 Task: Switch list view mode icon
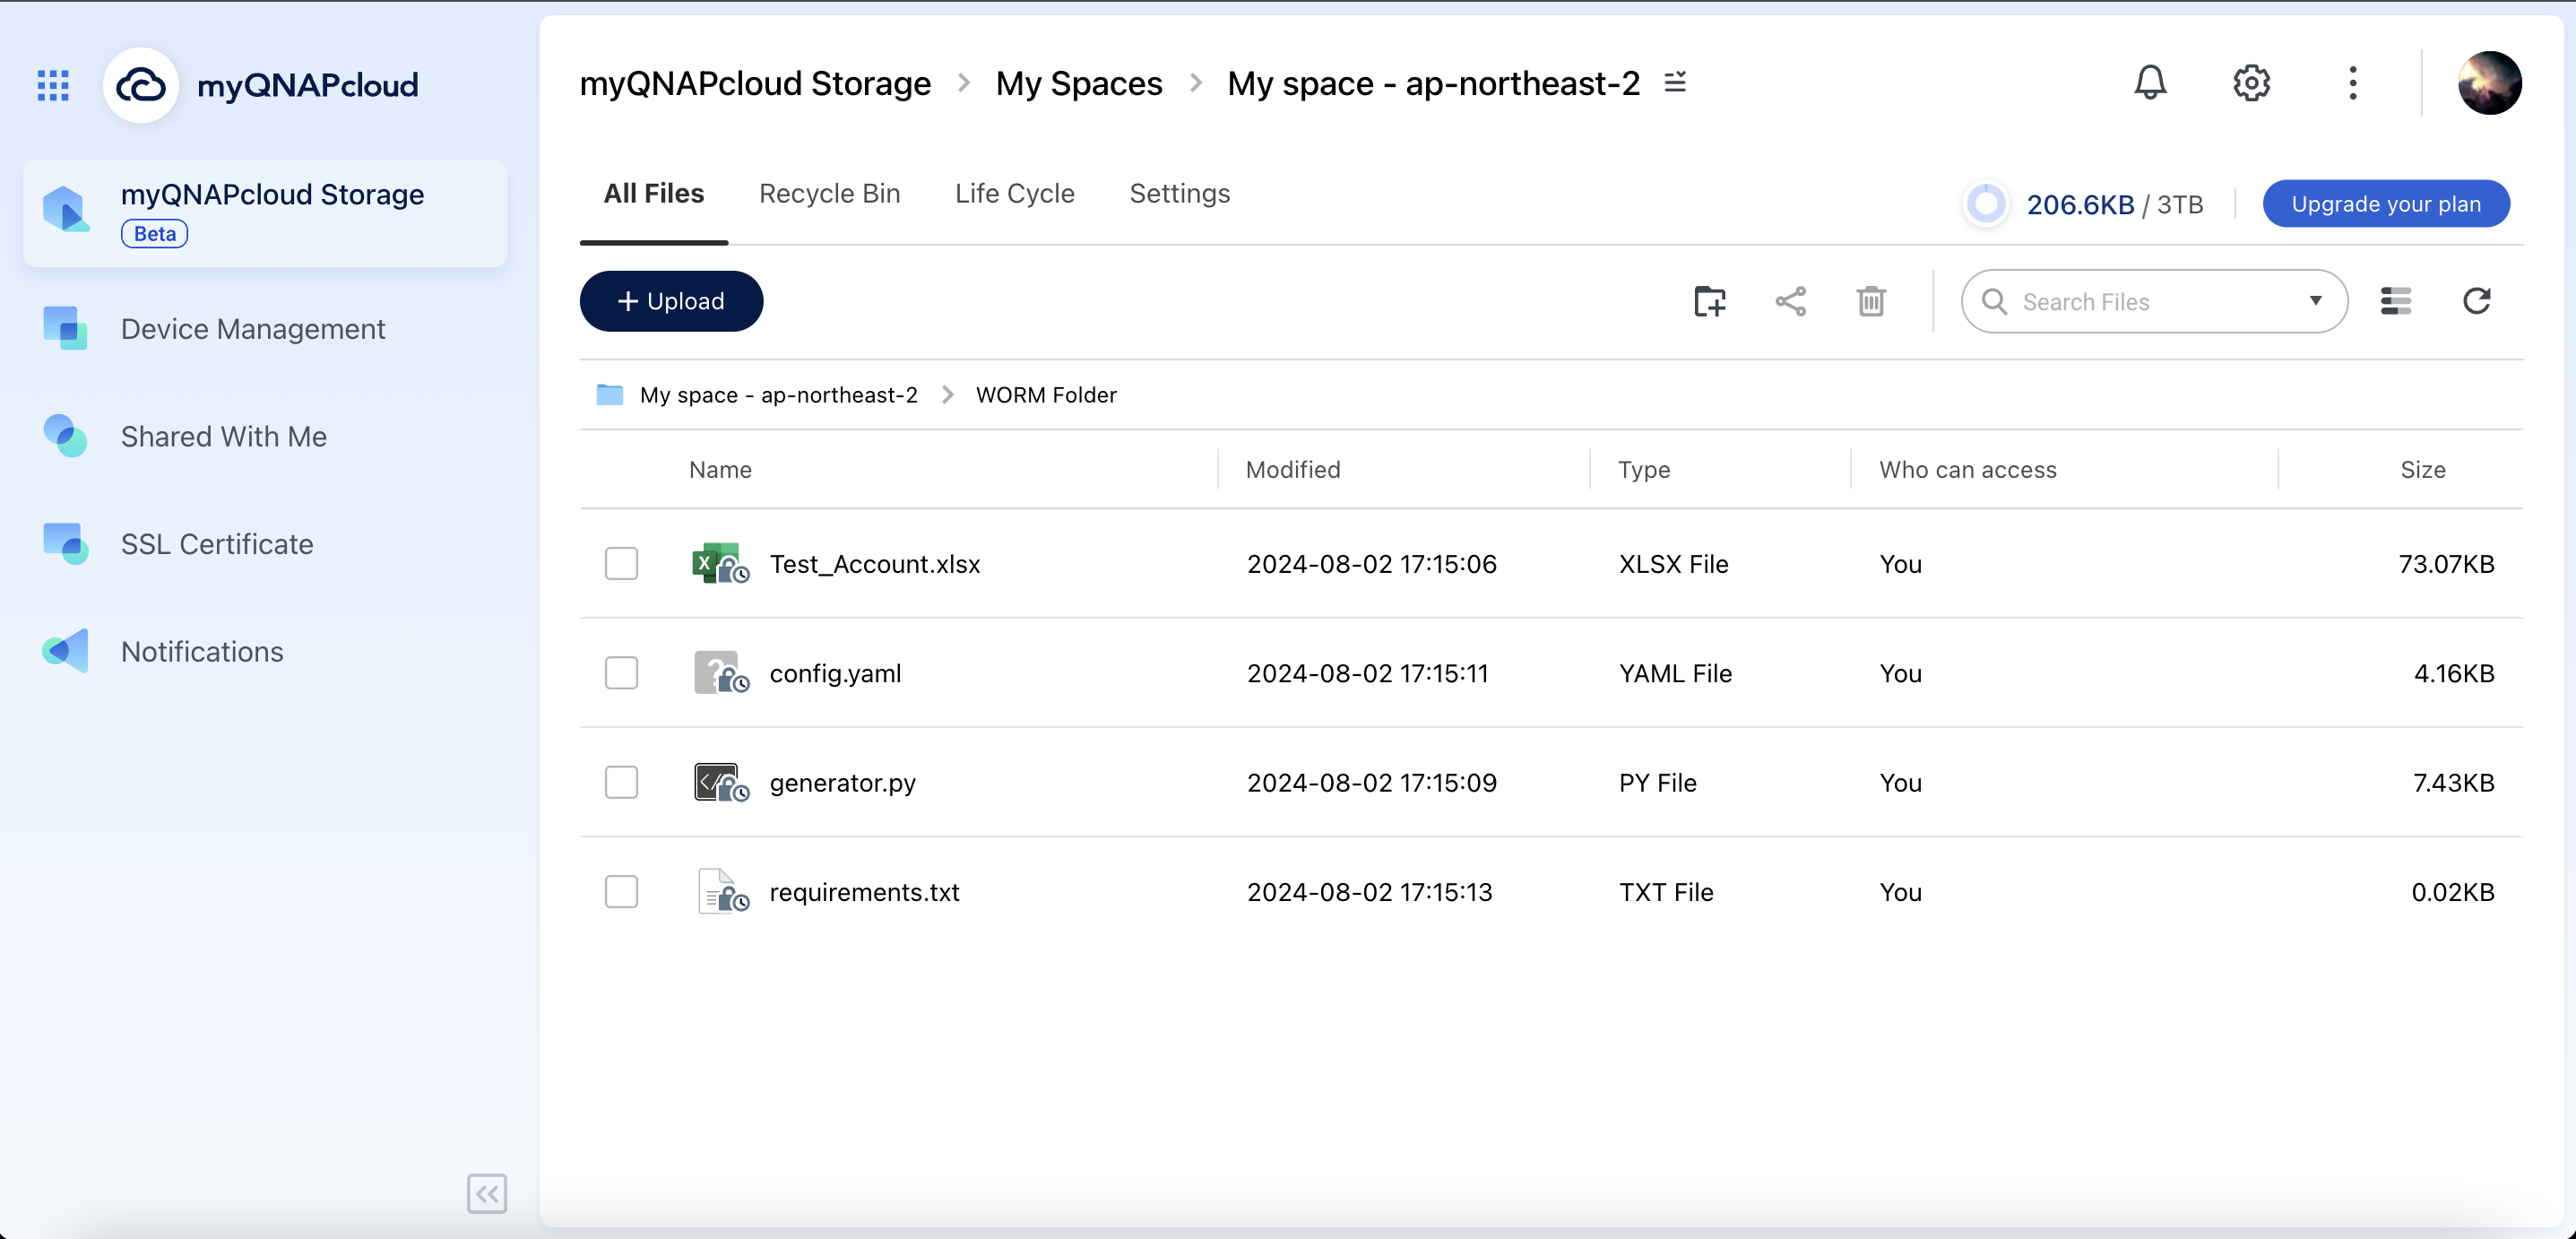pos(2395,301)
